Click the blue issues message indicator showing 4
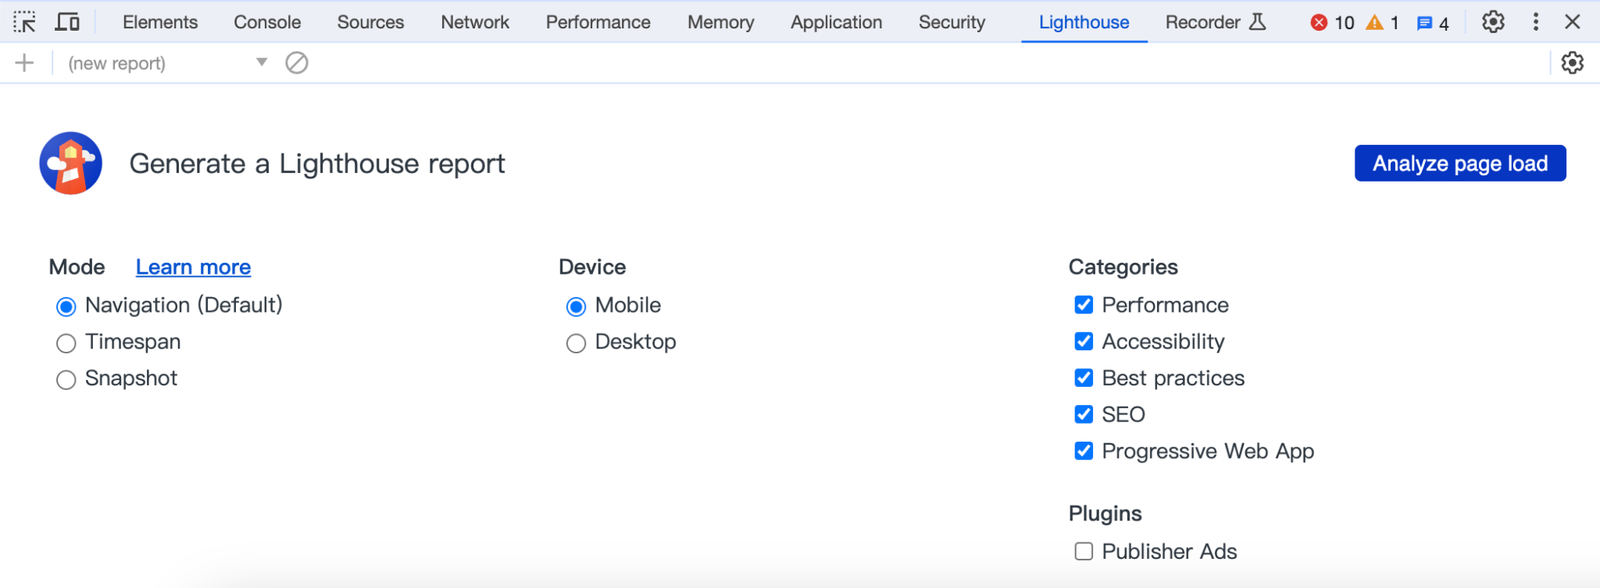The image size is (1600, 588). (1433, 23)
